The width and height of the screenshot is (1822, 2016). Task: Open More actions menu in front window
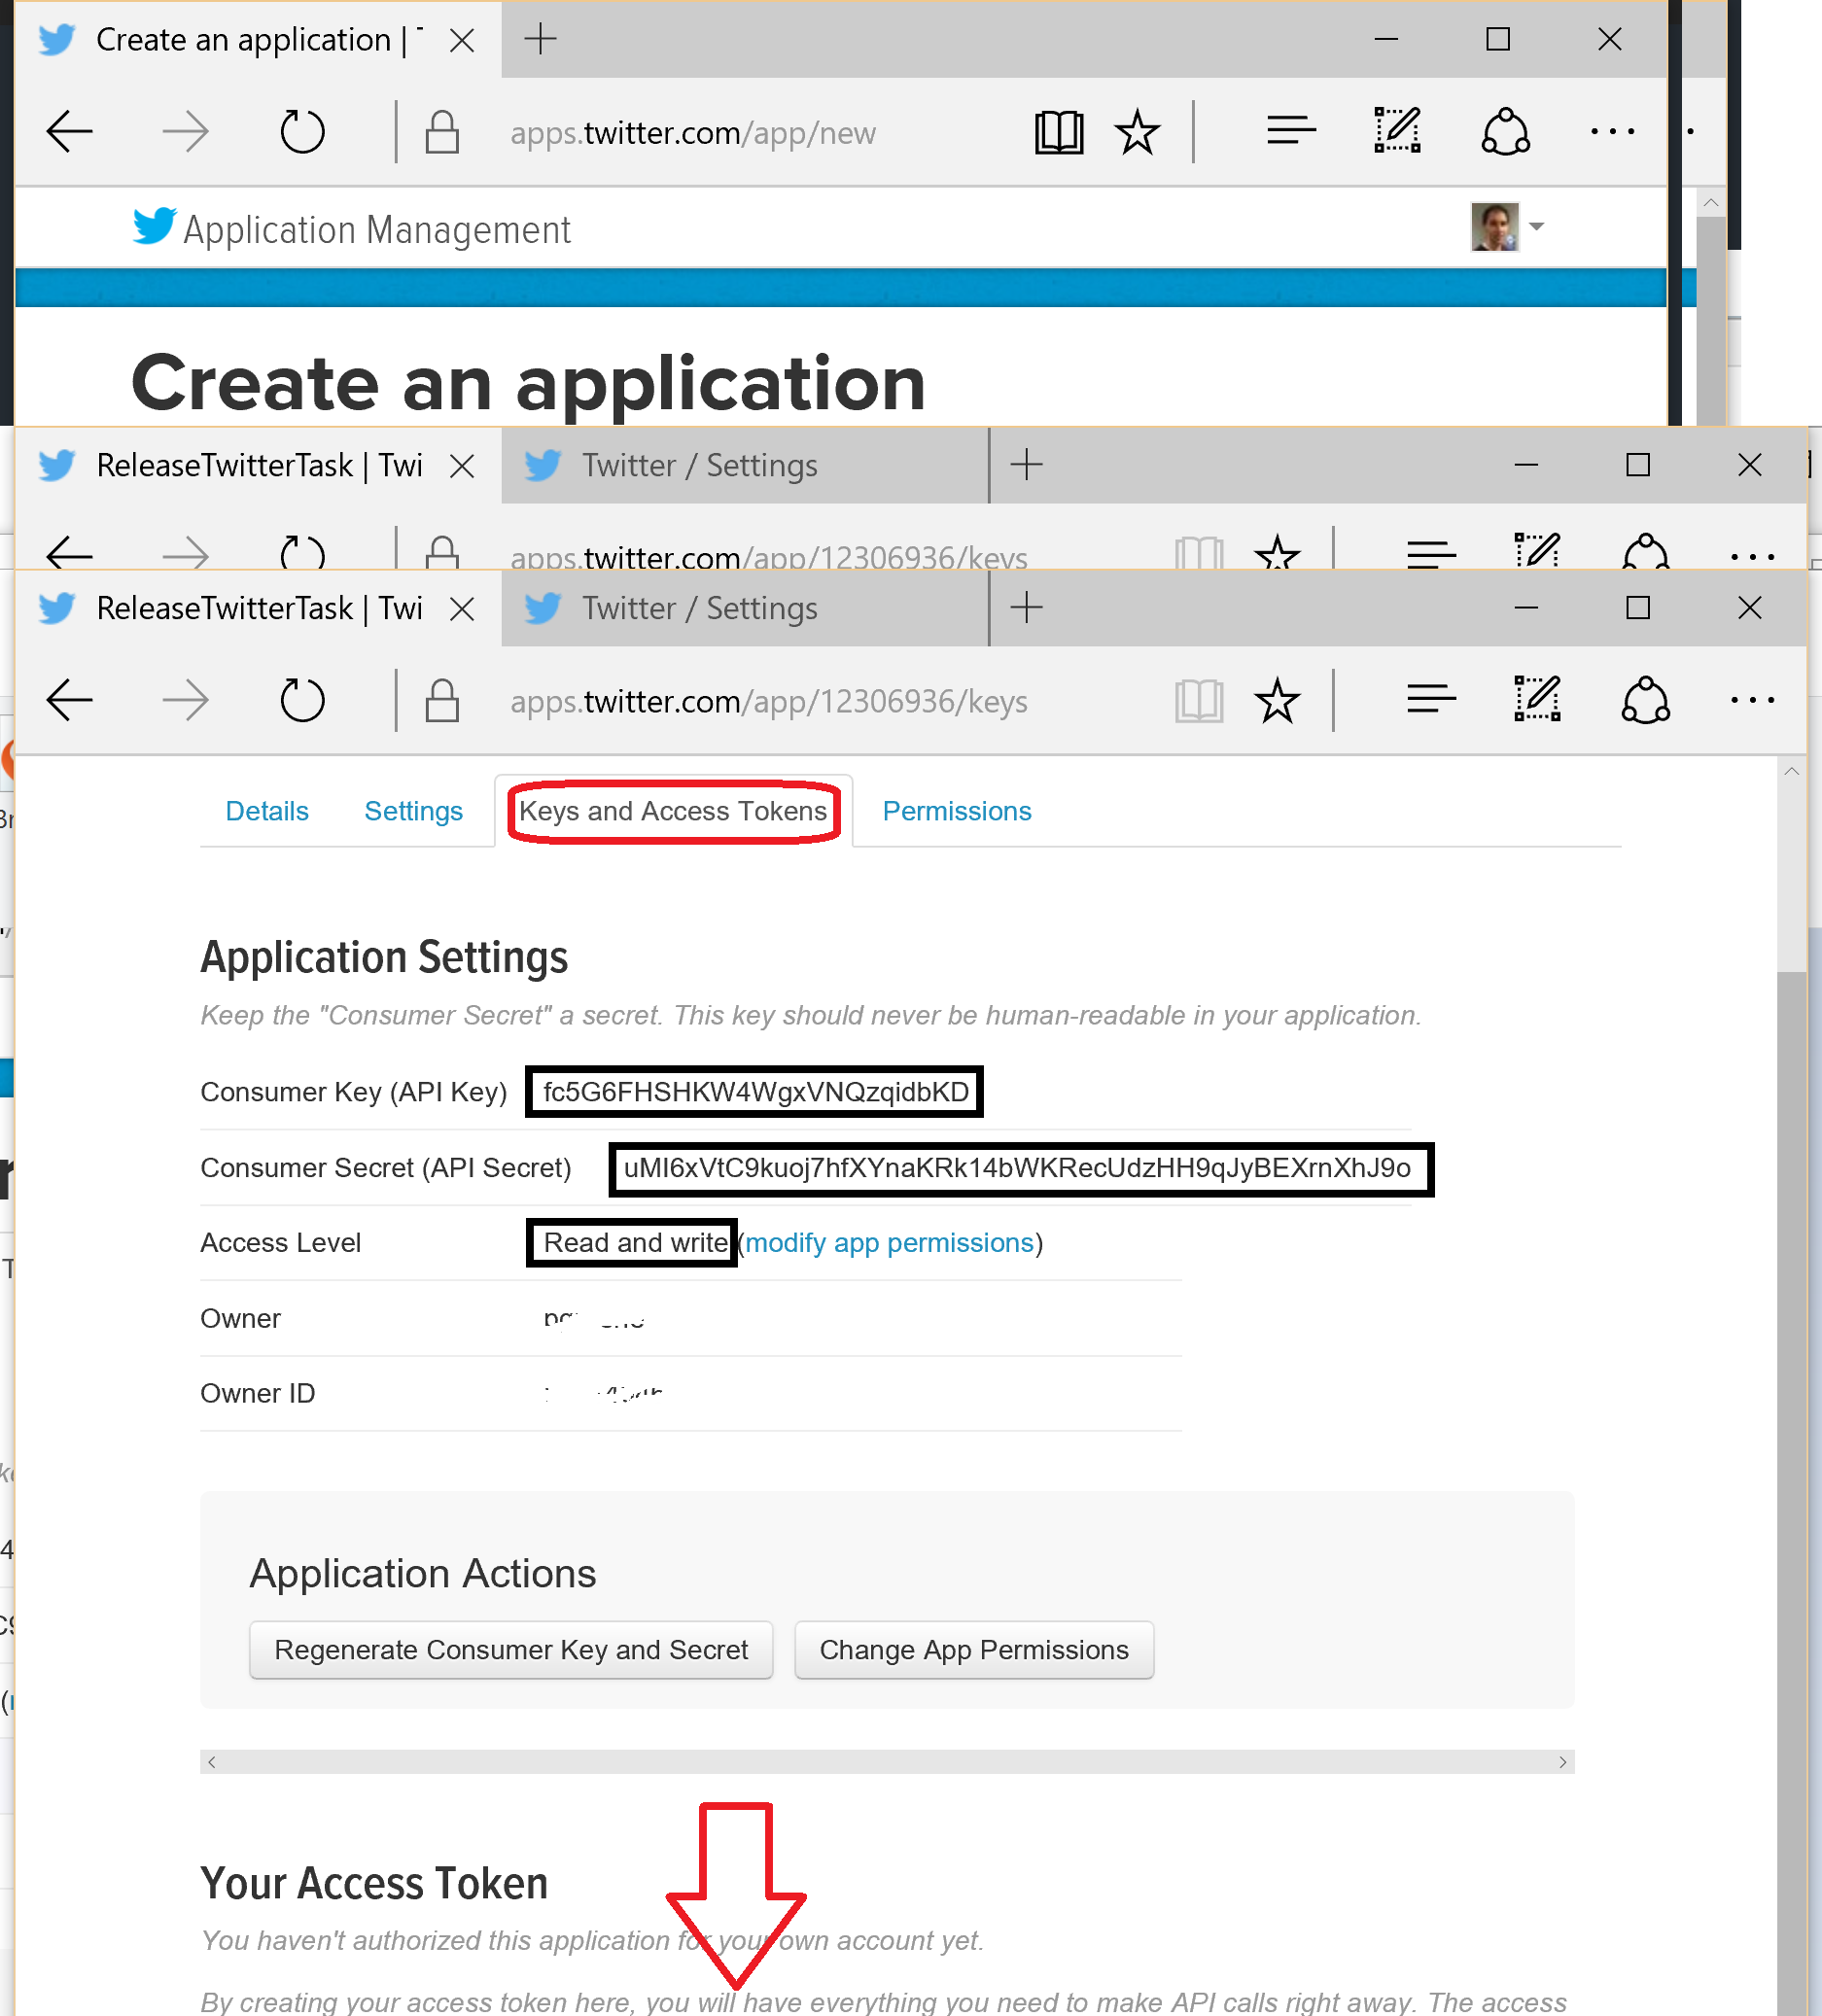(1752, 700)
